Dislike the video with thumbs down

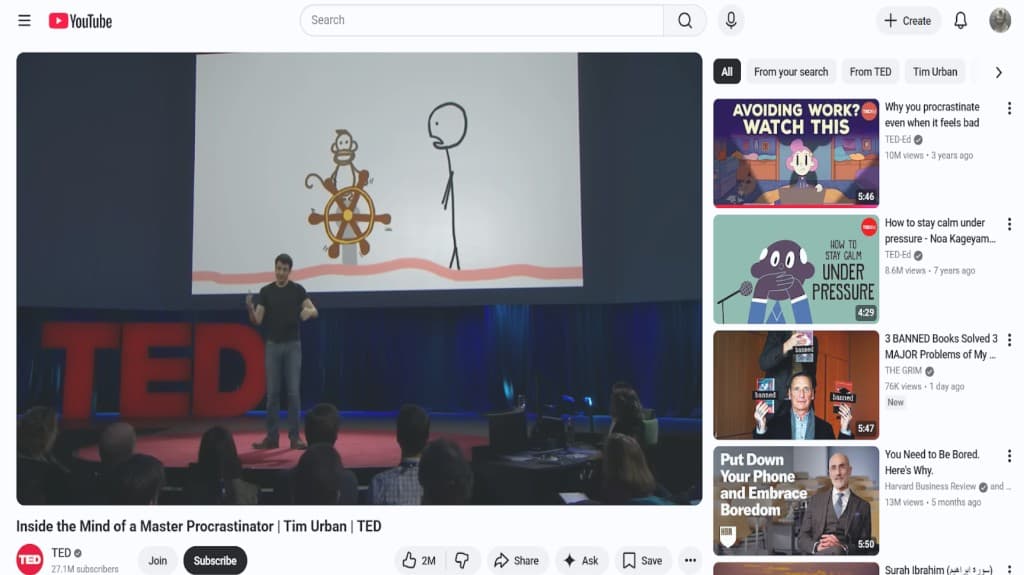click(x=462, y=560)
